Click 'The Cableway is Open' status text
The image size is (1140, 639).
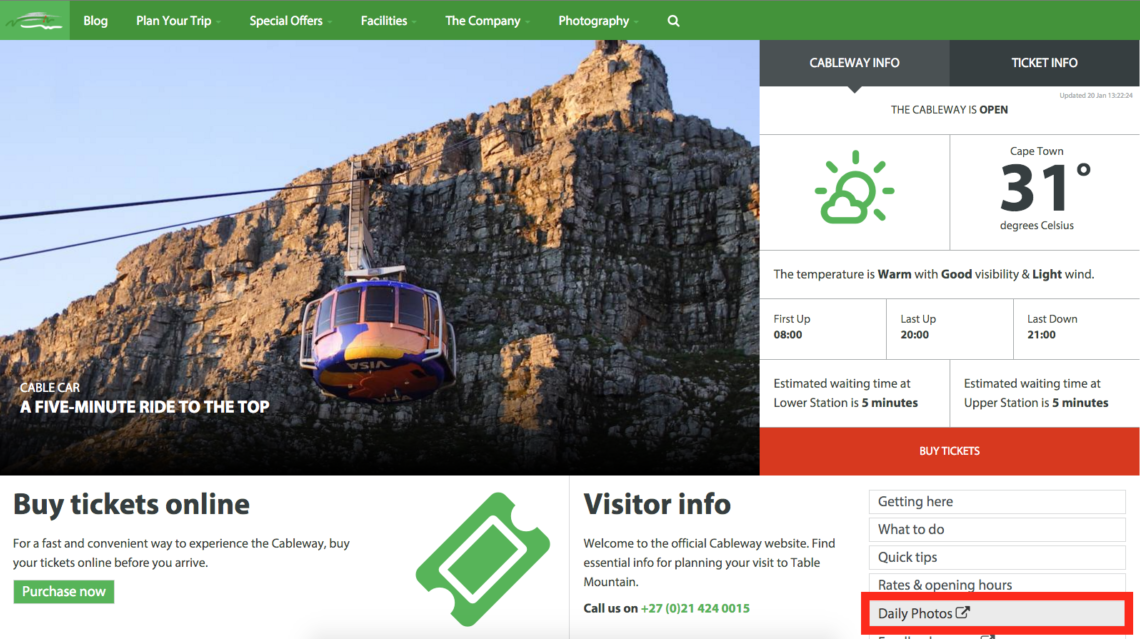point(950,110)
